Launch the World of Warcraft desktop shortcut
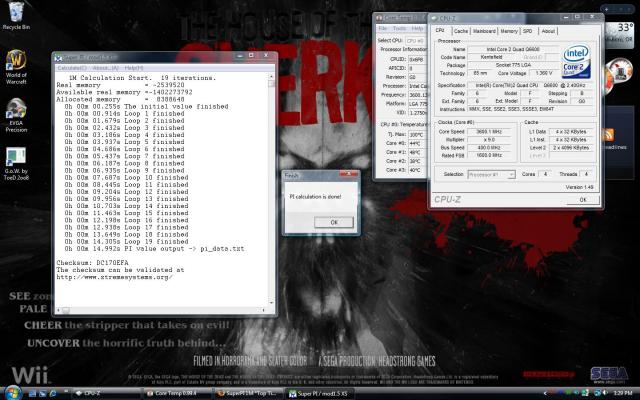The image size is (640, 400). click(16, 67)
